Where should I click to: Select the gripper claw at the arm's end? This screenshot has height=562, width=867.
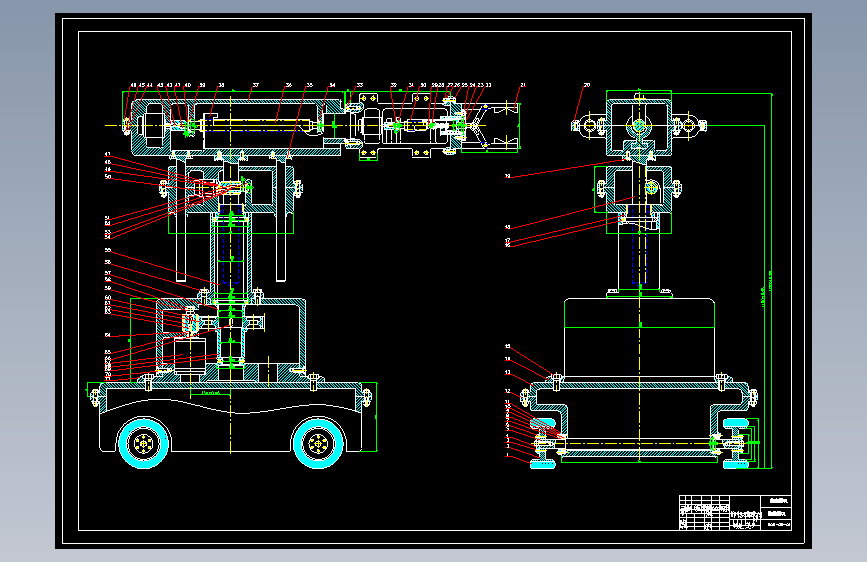[x=490, y=127]
